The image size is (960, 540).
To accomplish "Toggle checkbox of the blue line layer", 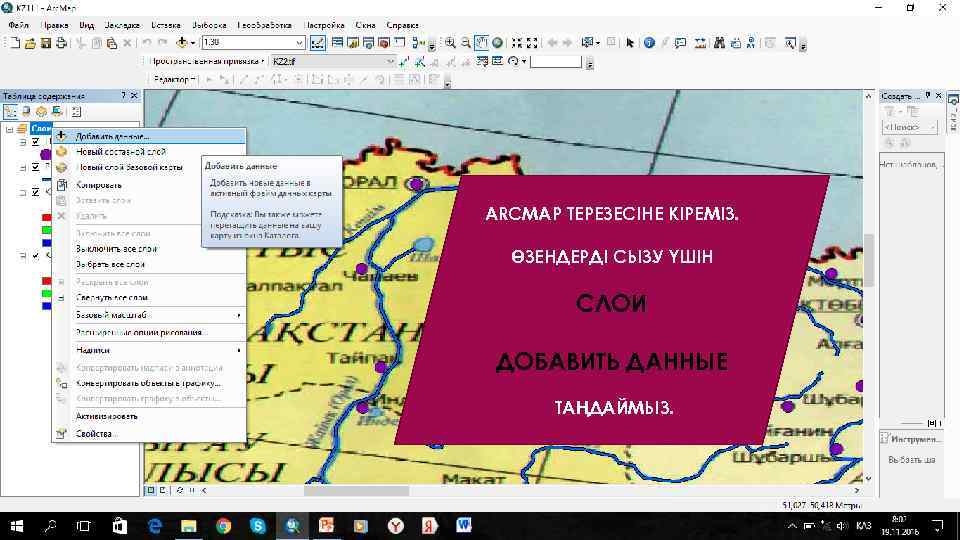I will 36,167.
